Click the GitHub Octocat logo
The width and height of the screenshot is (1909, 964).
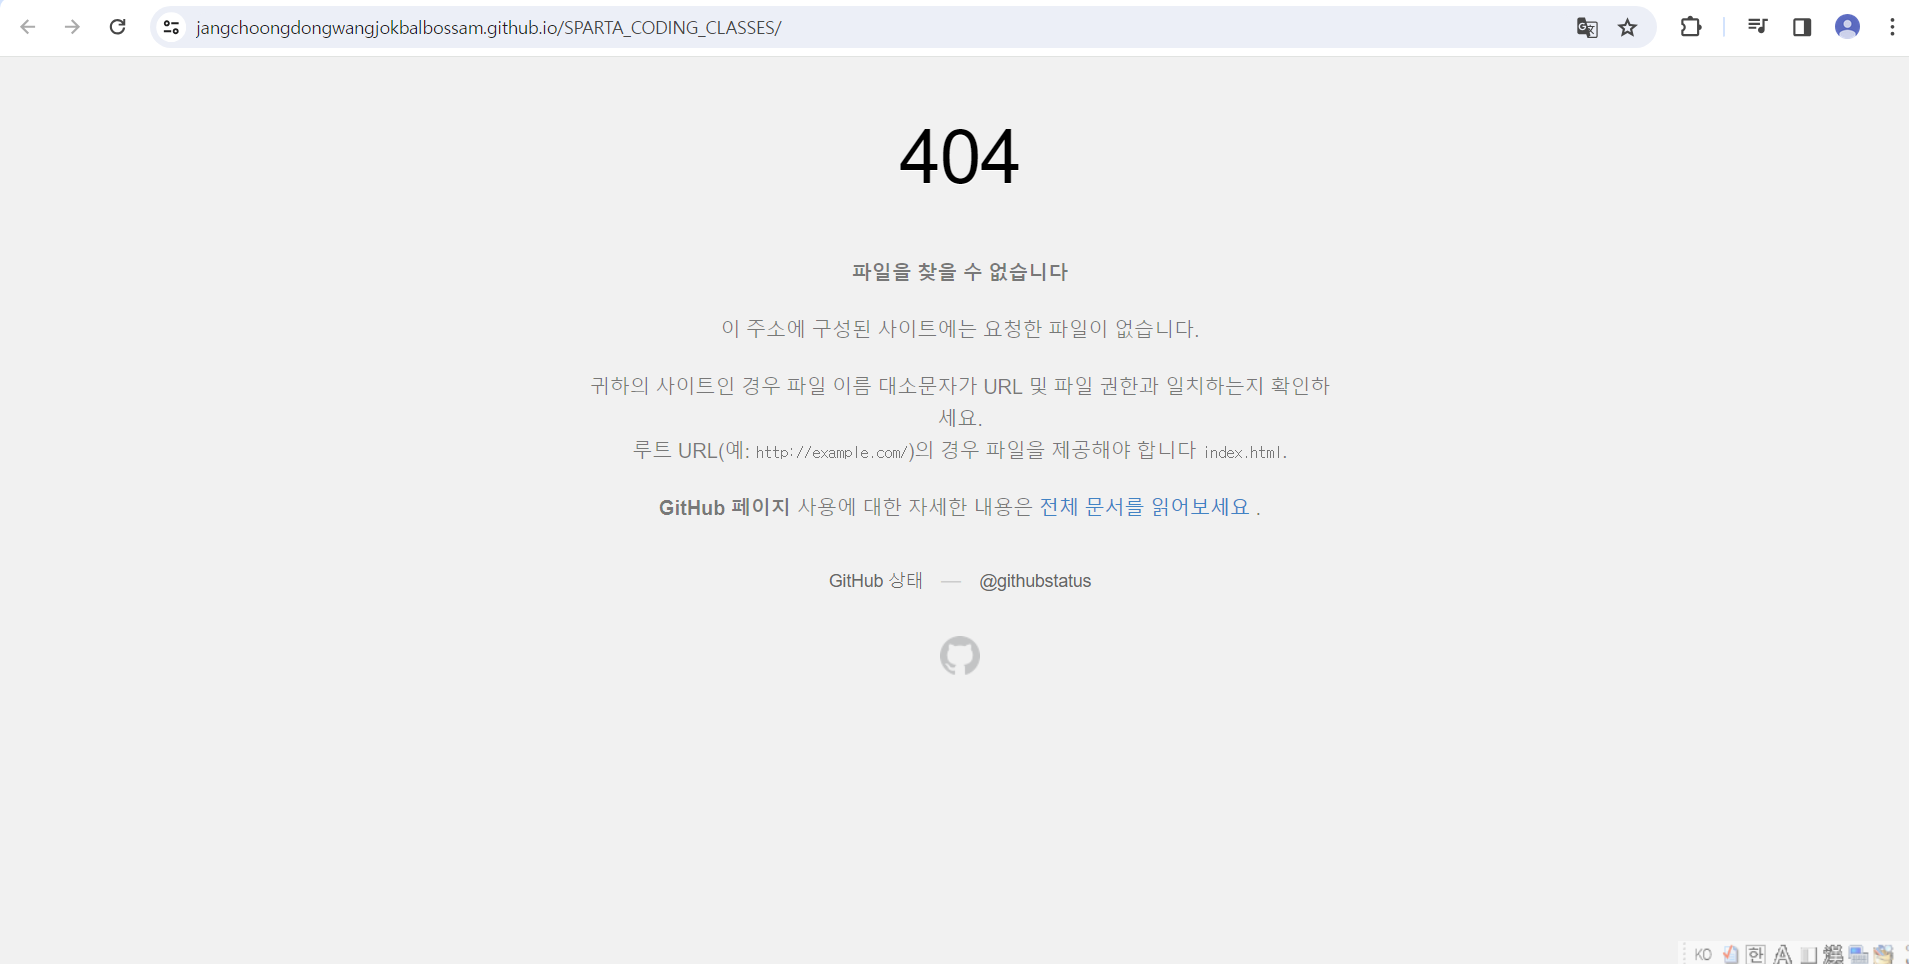[960, 656]
